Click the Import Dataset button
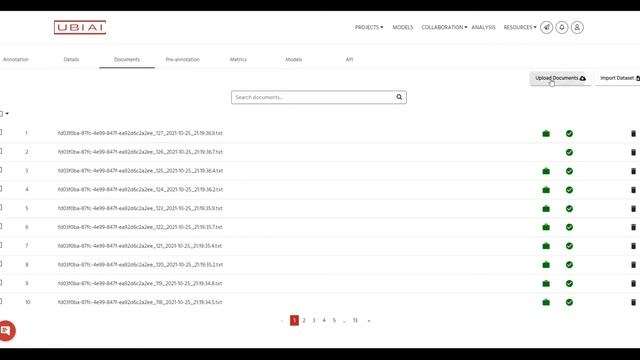Viewport: 640px width, 360px height. (x=618, y=78)
